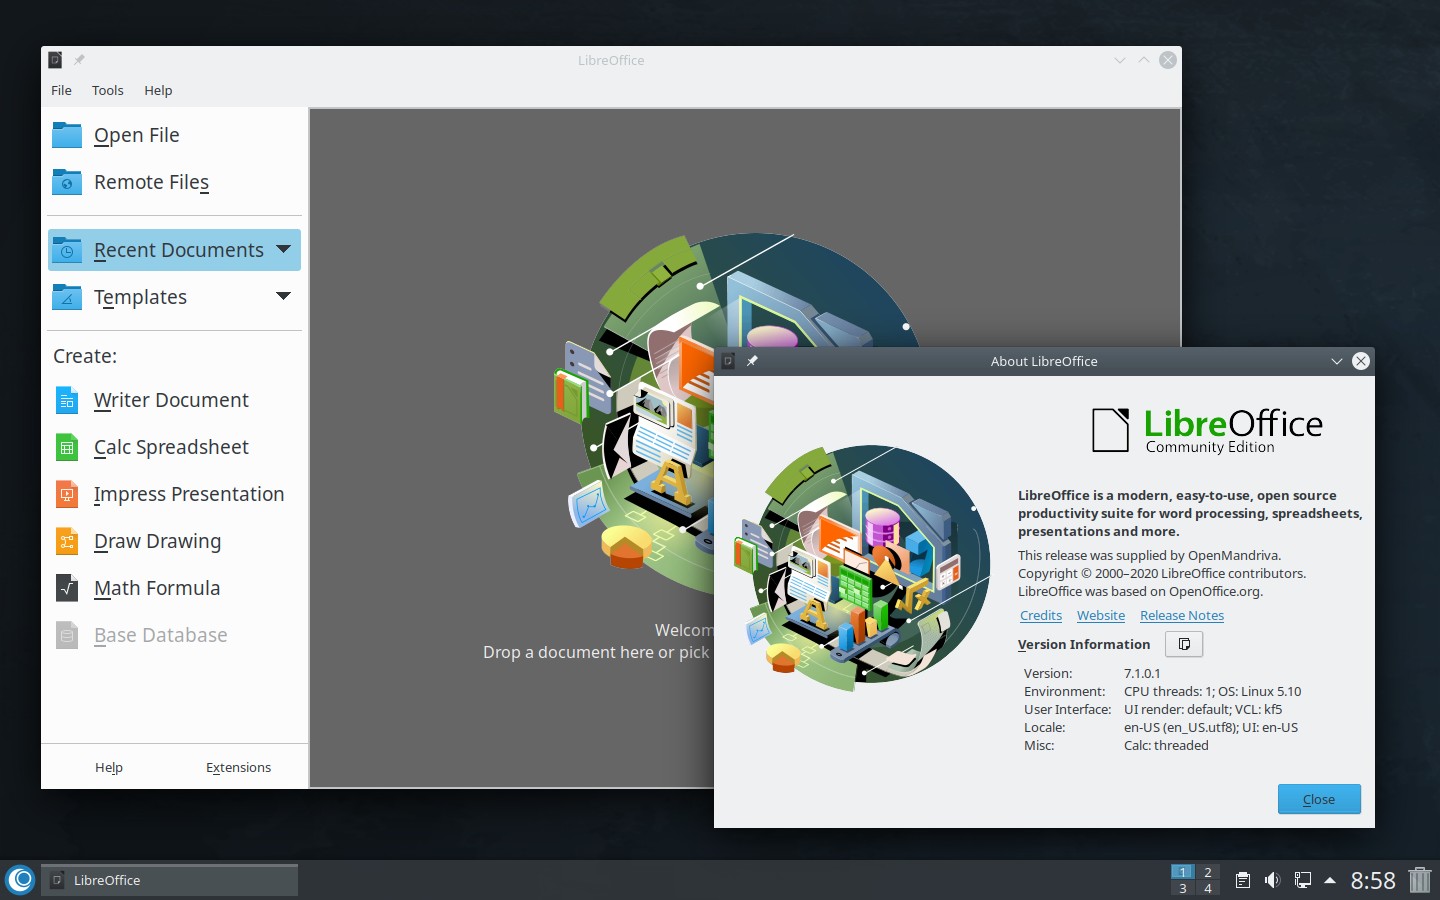Click the circular artwork image in About dialog
The image size is (1440, 900).
click(x=862, y=568)
